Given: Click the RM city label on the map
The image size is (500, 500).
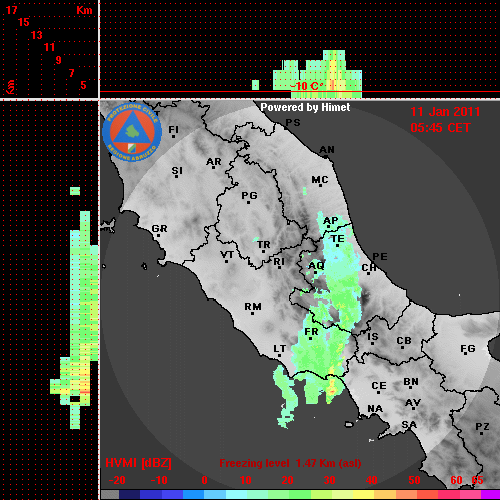Looking at the screenshot, I should pos(253,307).
